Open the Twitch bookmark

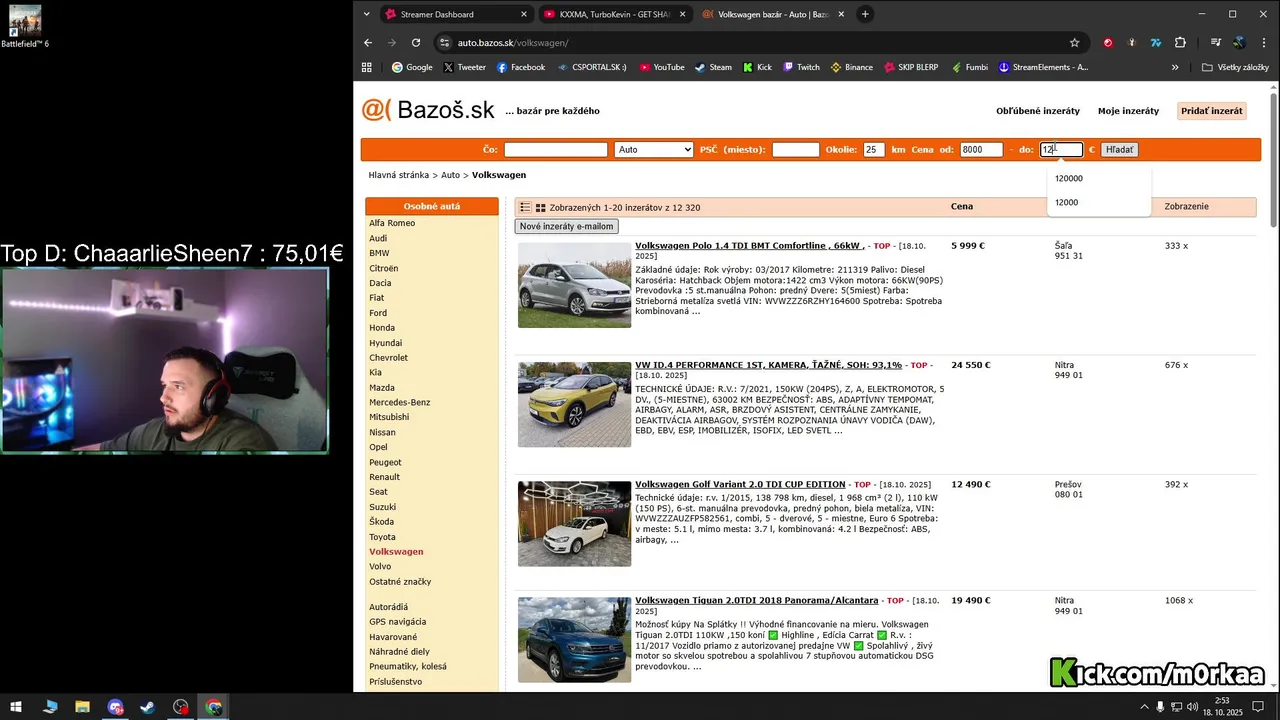801,67
